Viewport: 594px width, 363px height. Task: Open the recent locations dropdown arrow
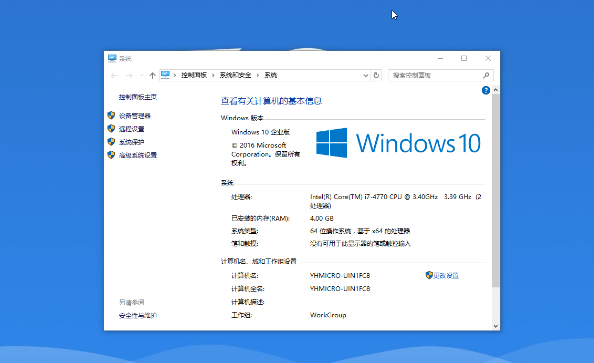pyautogui.click(x=142, y=75)
